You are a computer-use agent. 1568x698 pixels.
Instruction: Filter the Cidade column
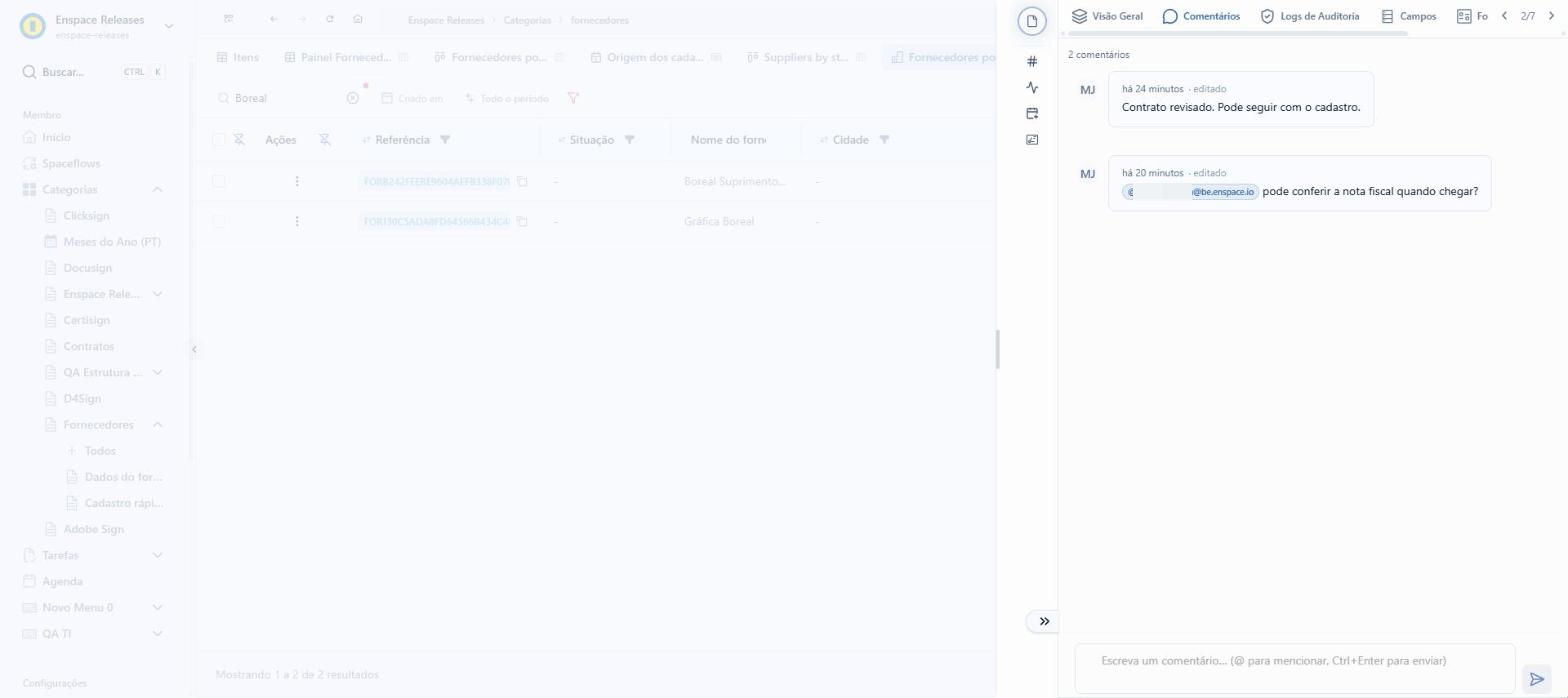point(884,139)
